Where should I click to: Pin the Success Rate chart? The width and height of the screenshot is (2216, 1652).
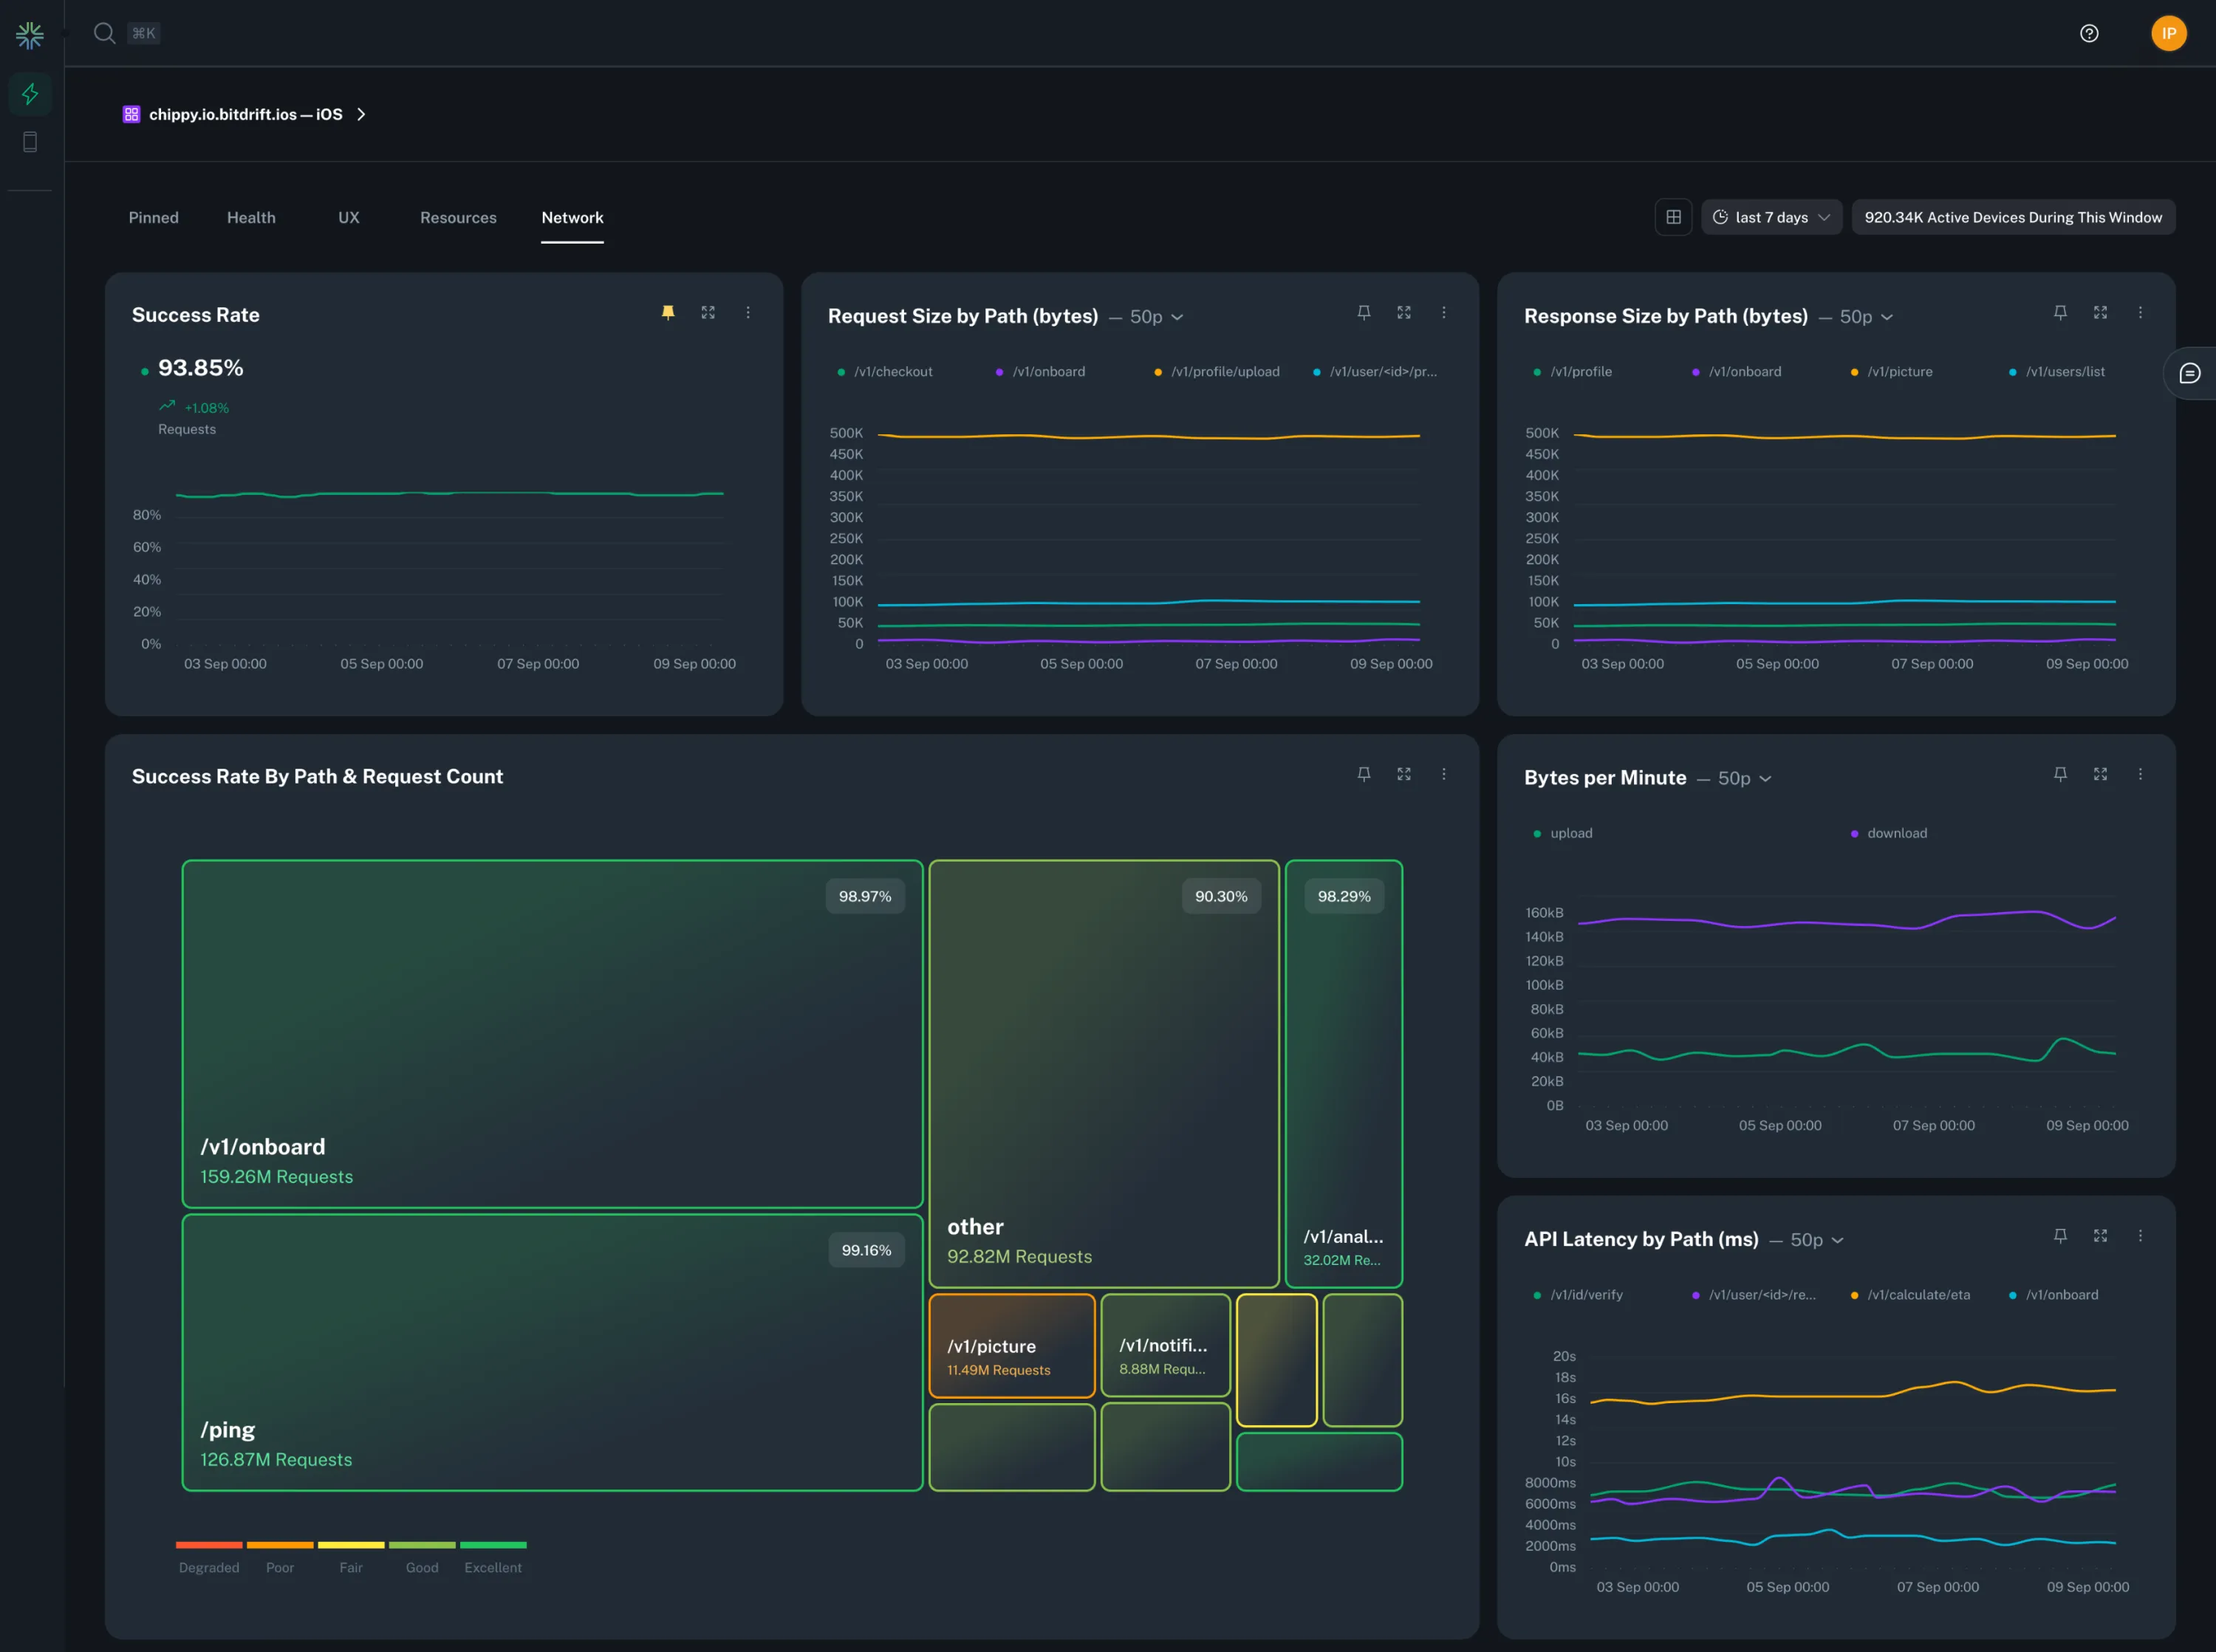[667, 312]
